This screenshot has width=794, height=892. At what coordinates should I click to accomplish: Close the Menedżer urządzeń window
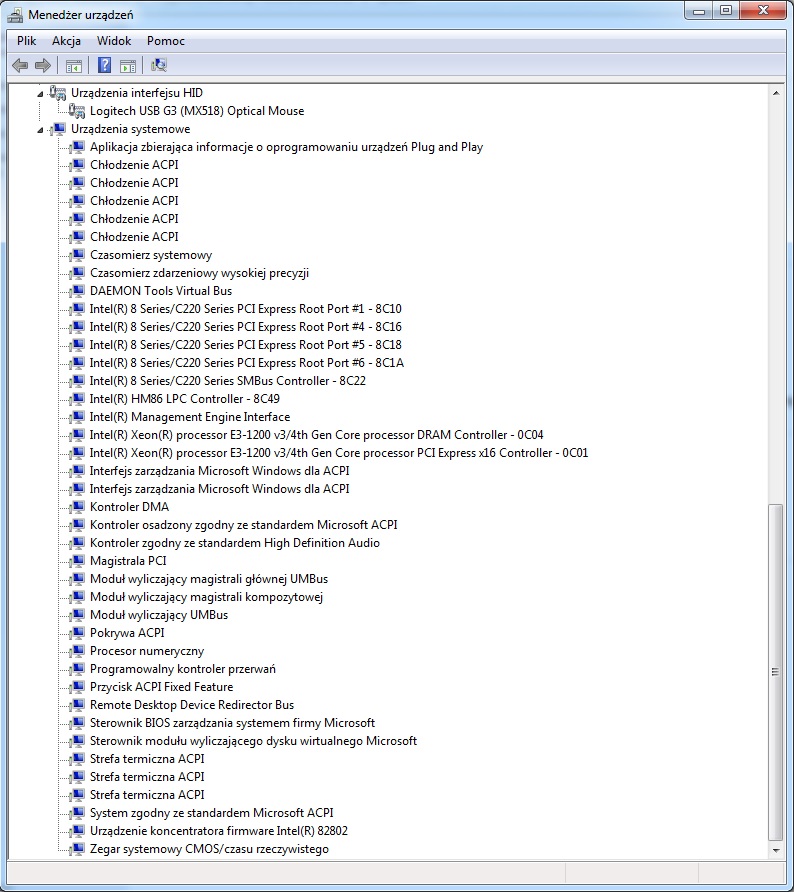[x=764, y=11]
